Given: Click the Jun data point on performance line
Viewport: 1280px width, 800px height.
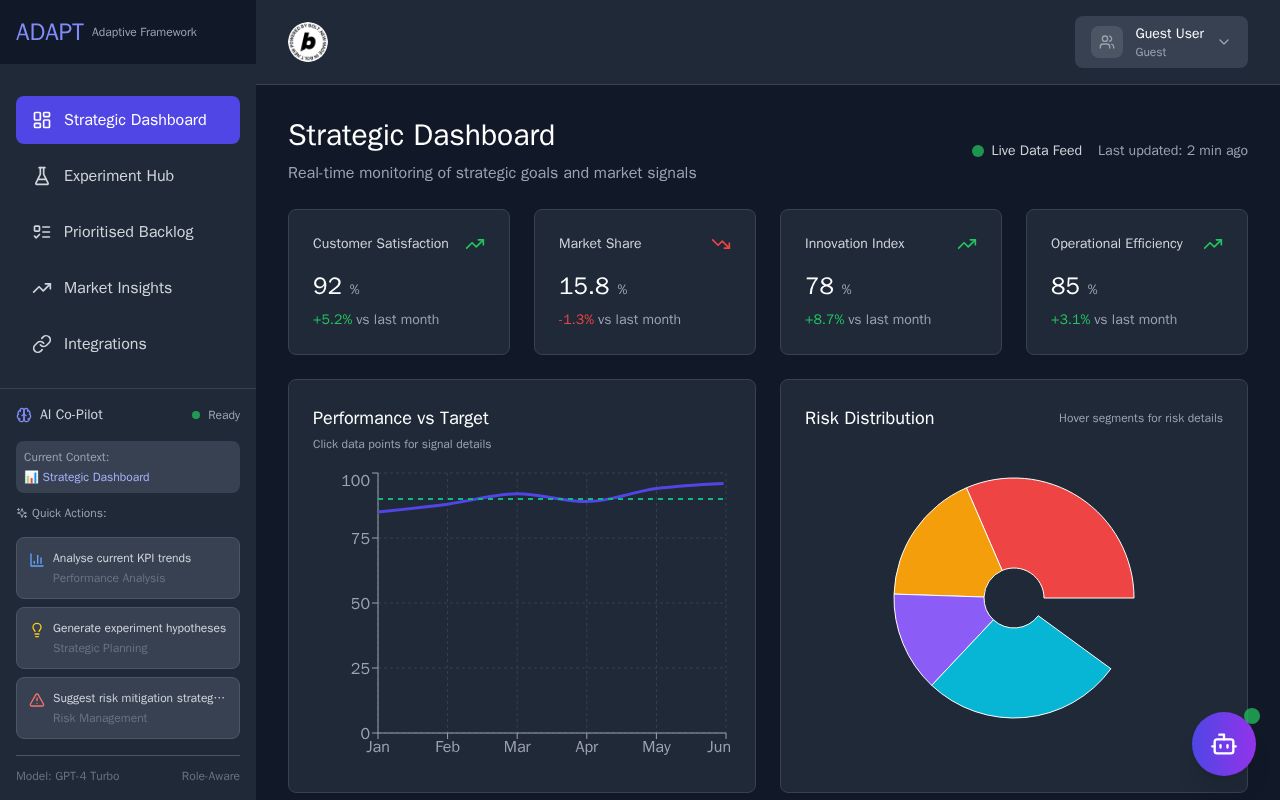Looking at the screenshot, I should pyautogui.click(x=725, y=484).
